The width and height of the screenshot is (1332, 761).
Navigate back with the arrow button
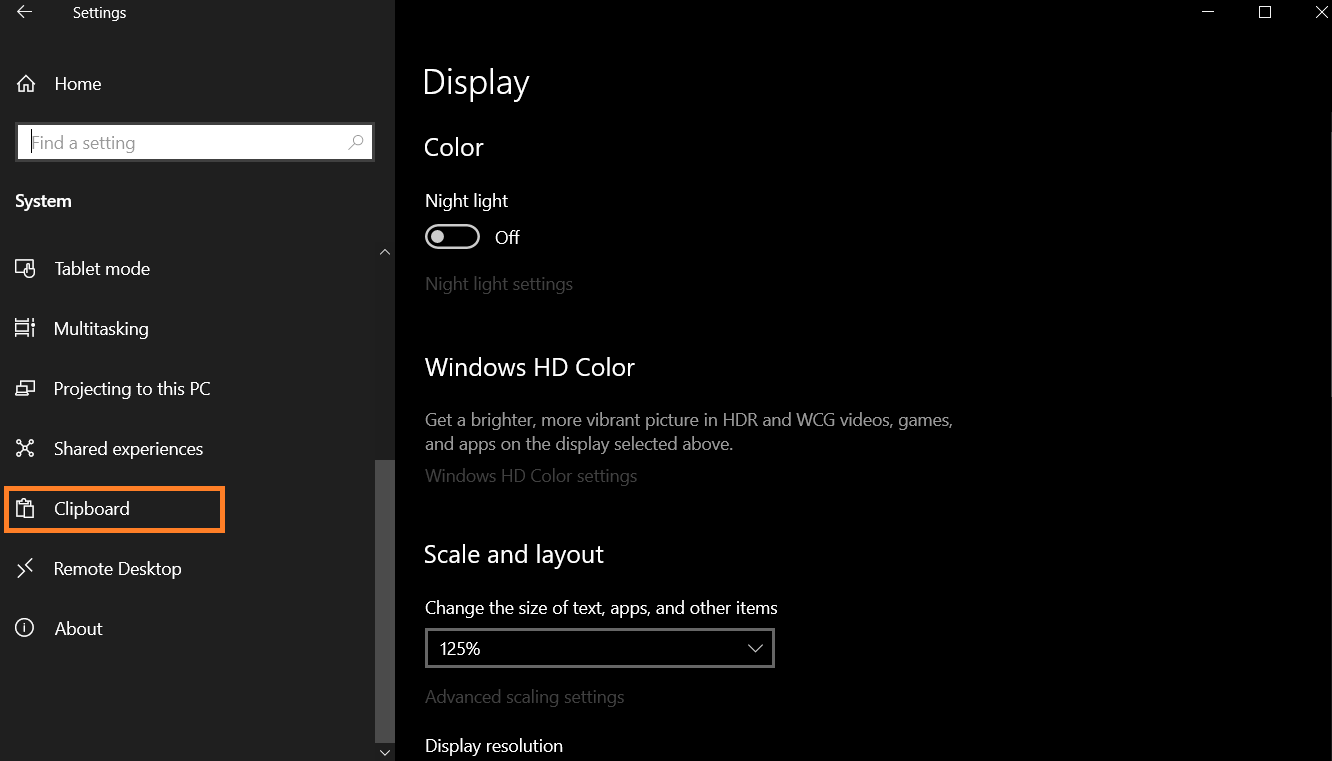[x=22, y=12]
